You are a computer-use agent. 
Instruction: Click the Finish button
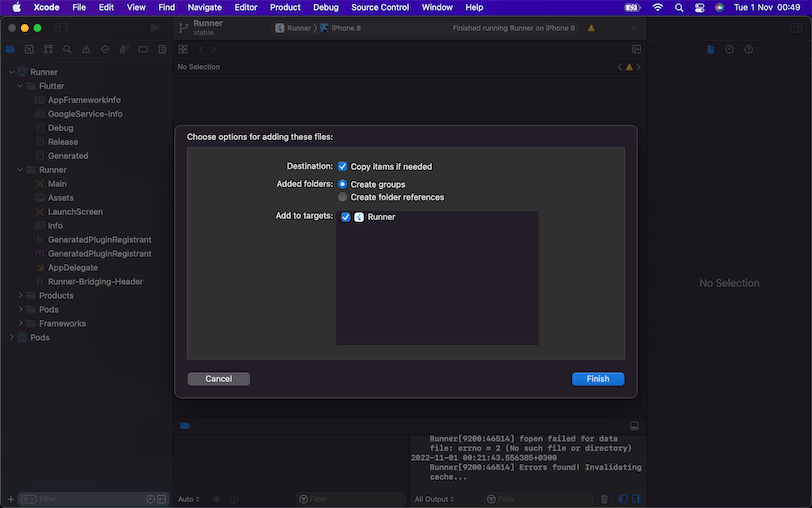pyautogui.click(x=598, y=379)
